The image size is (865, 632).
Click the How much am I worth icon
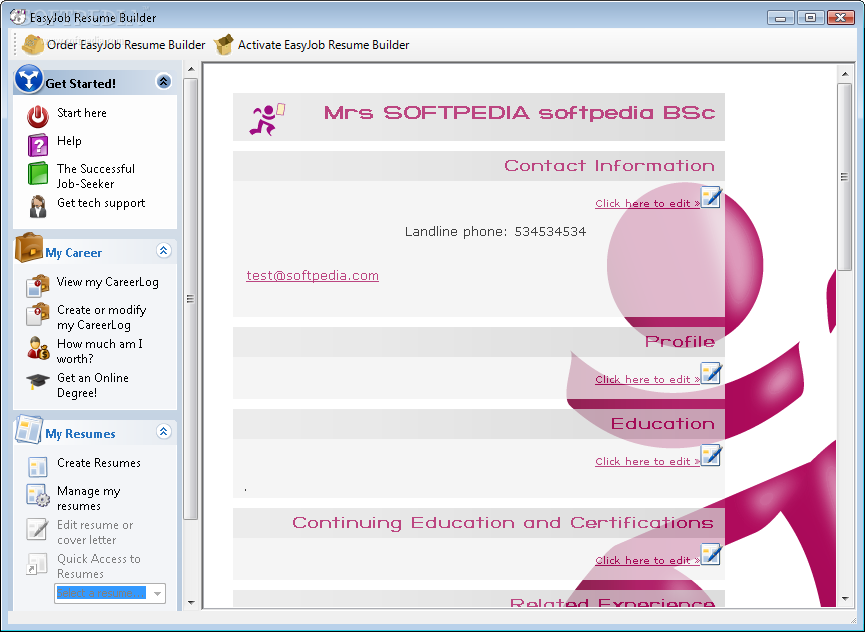(x=39, y=348)
